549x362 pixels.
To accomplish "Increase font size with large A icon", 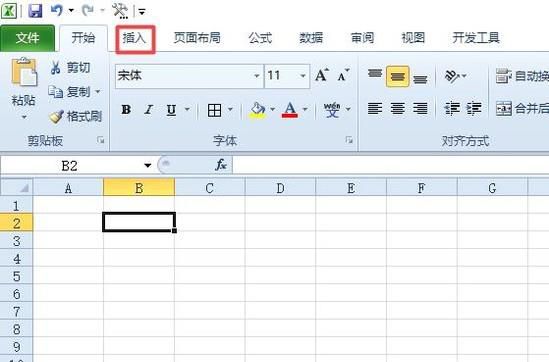I will [322, 75].
